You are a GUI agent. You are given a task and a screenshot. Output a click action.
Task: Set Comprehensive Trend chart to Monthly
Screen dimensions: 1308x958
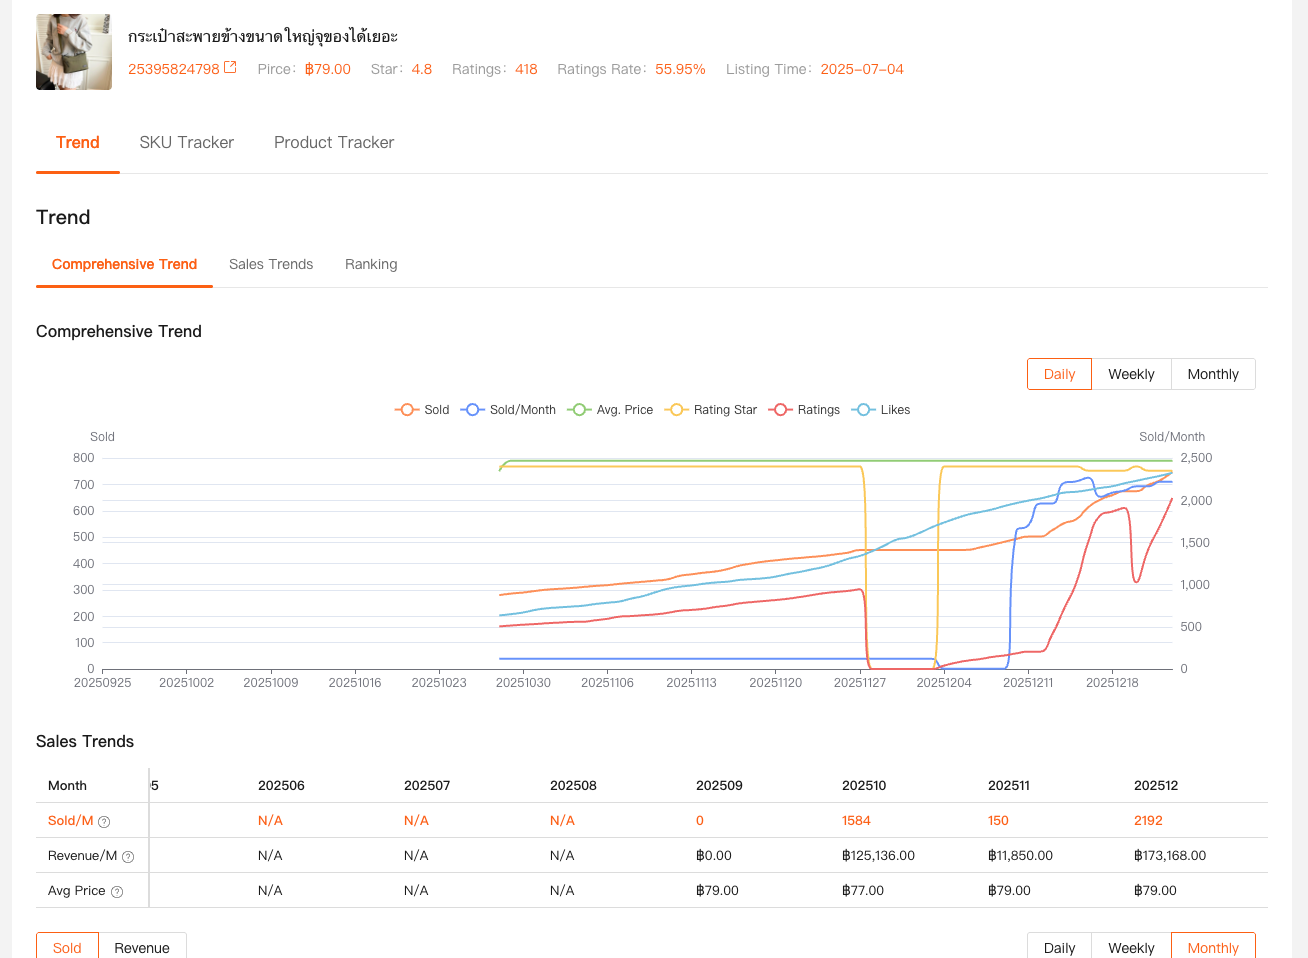(x=1213, y=374)
